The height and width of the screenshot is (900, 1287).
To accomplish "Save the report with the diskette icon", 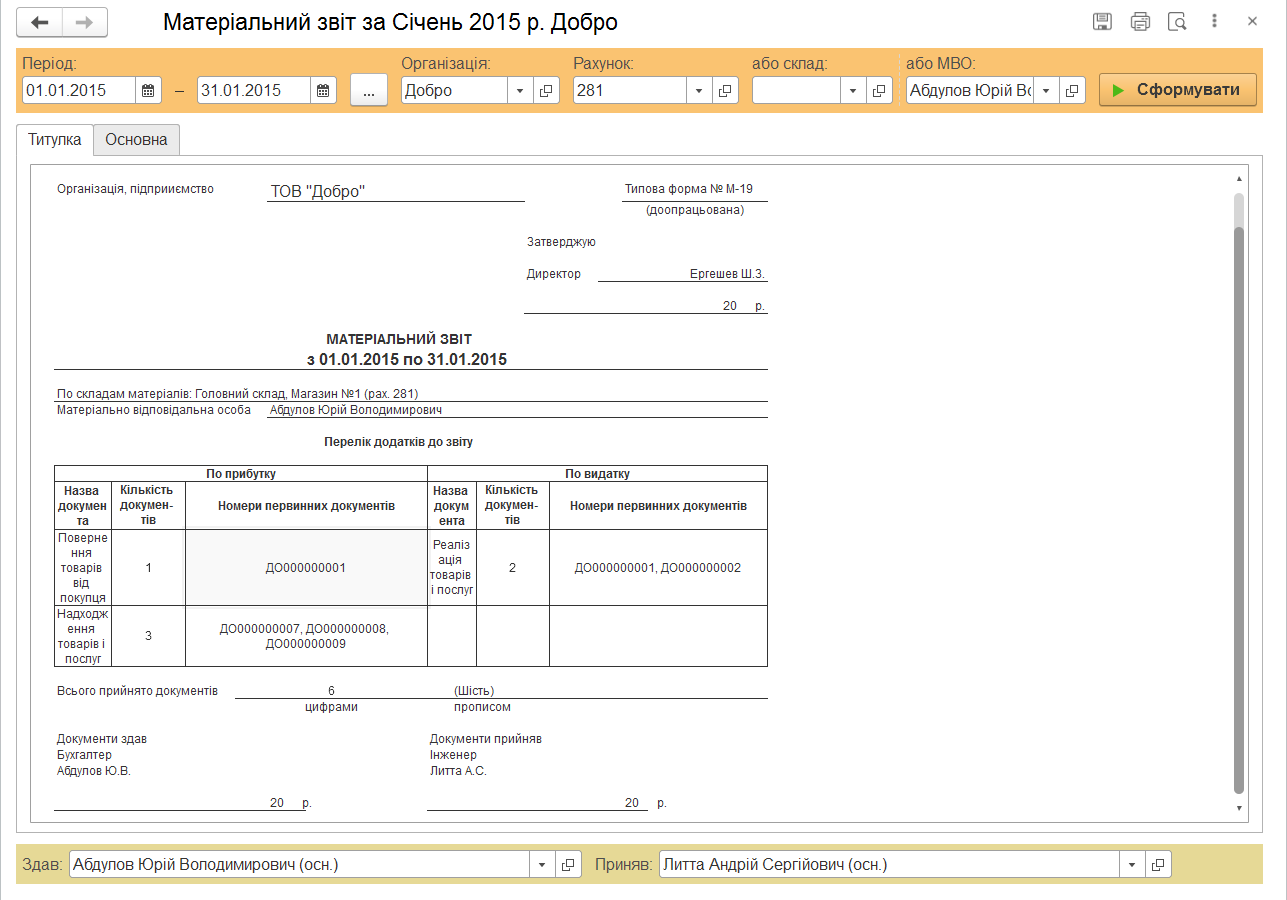I will click(1103, 21).
